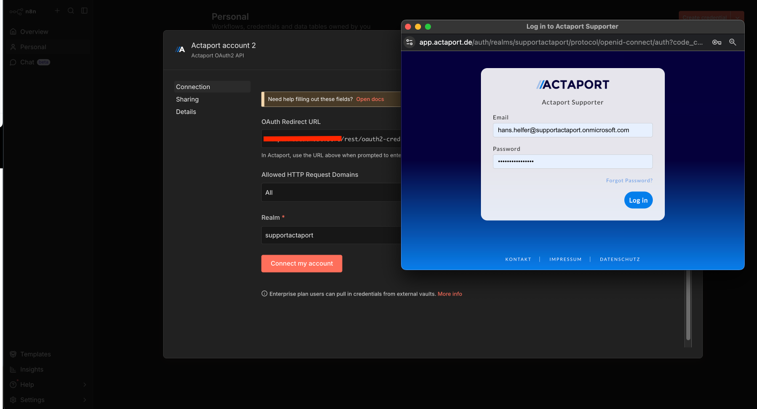Toggle the sidebar collapse icon
757x409 pixels.
pyautogui.click(x=84, y=11)
